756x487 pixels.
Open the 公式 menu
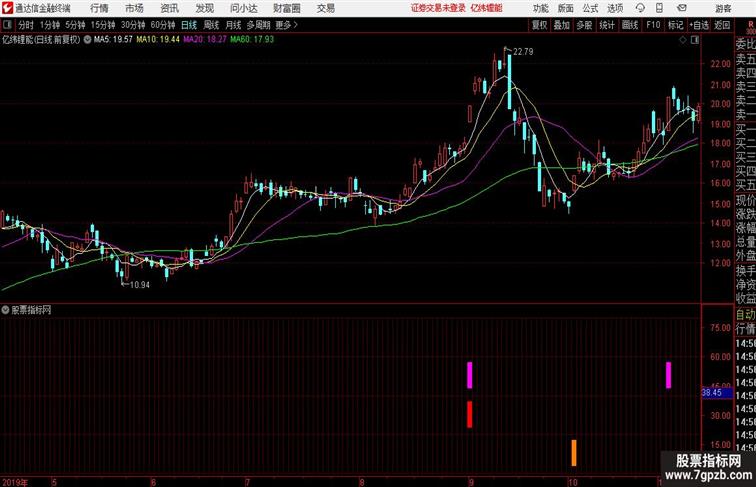pos(590,8)
